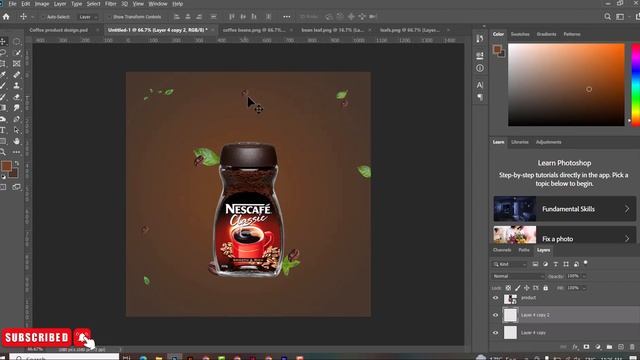The image size is (640, 360).
Task: Add a layer mask from Layers panel footer
Action: pyautogui.click(x=586, y=347)
